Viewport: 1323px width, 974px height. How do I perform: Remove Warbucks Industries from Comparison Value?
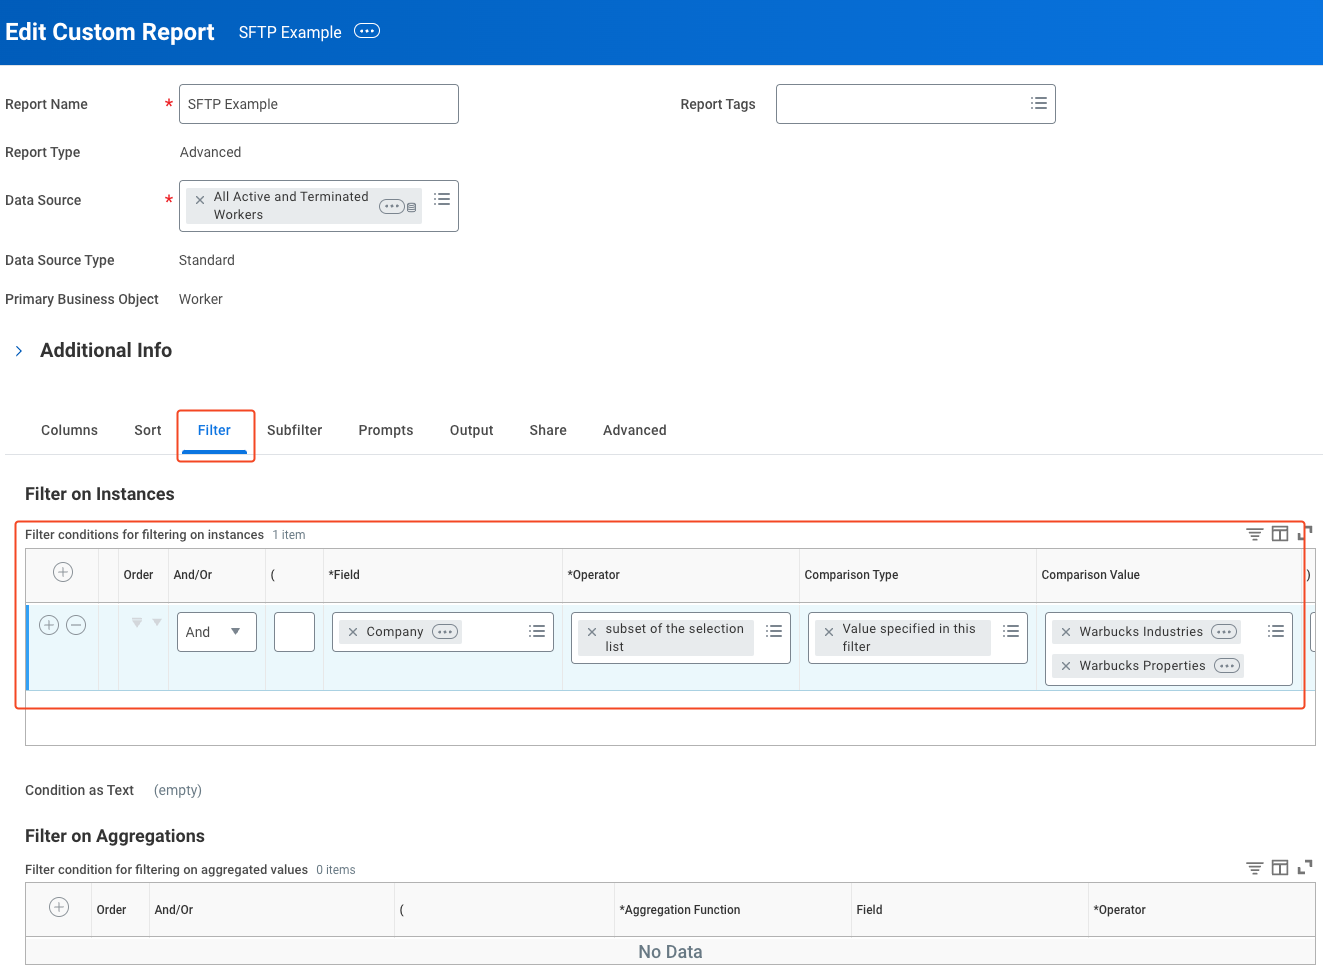(1066, 632)
